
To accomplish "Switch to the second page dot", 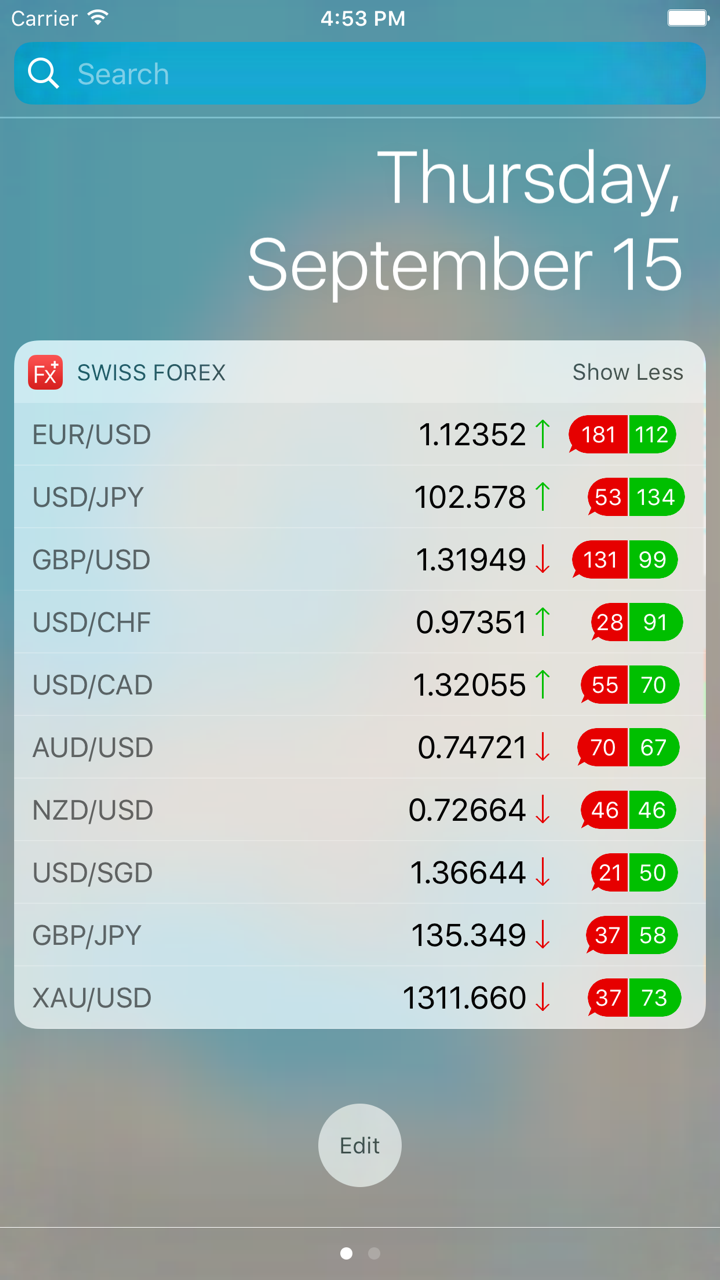I will coord(374,1253).
